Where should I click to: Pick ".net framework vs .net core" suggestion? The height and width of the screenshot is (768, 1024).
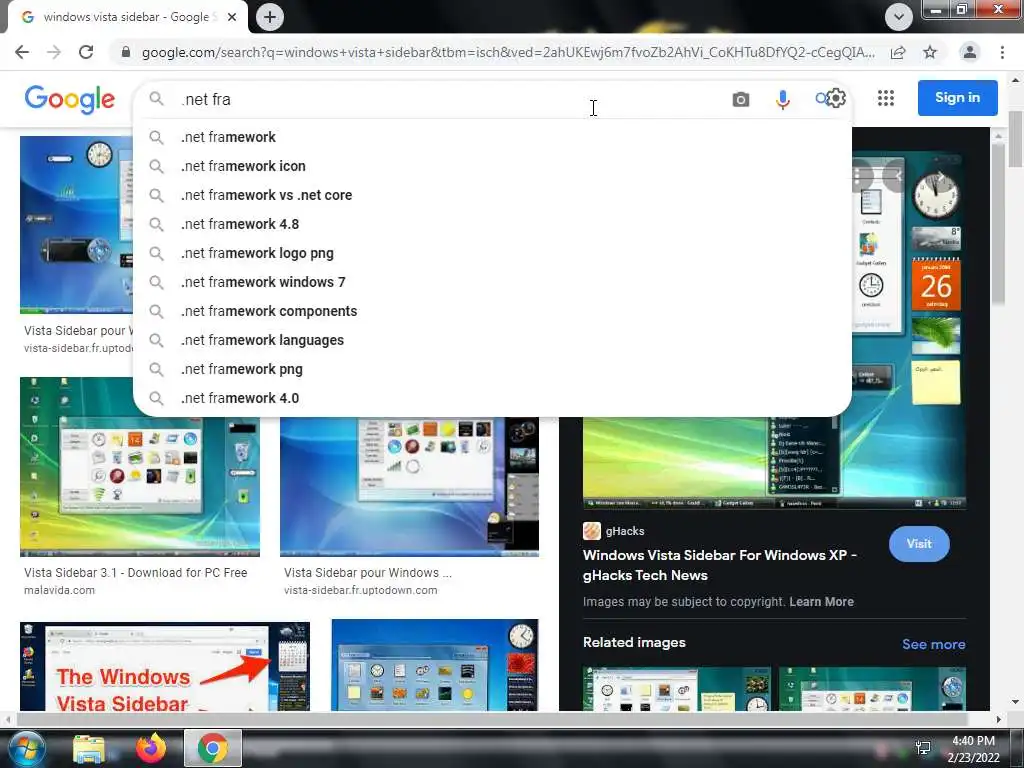492,195
